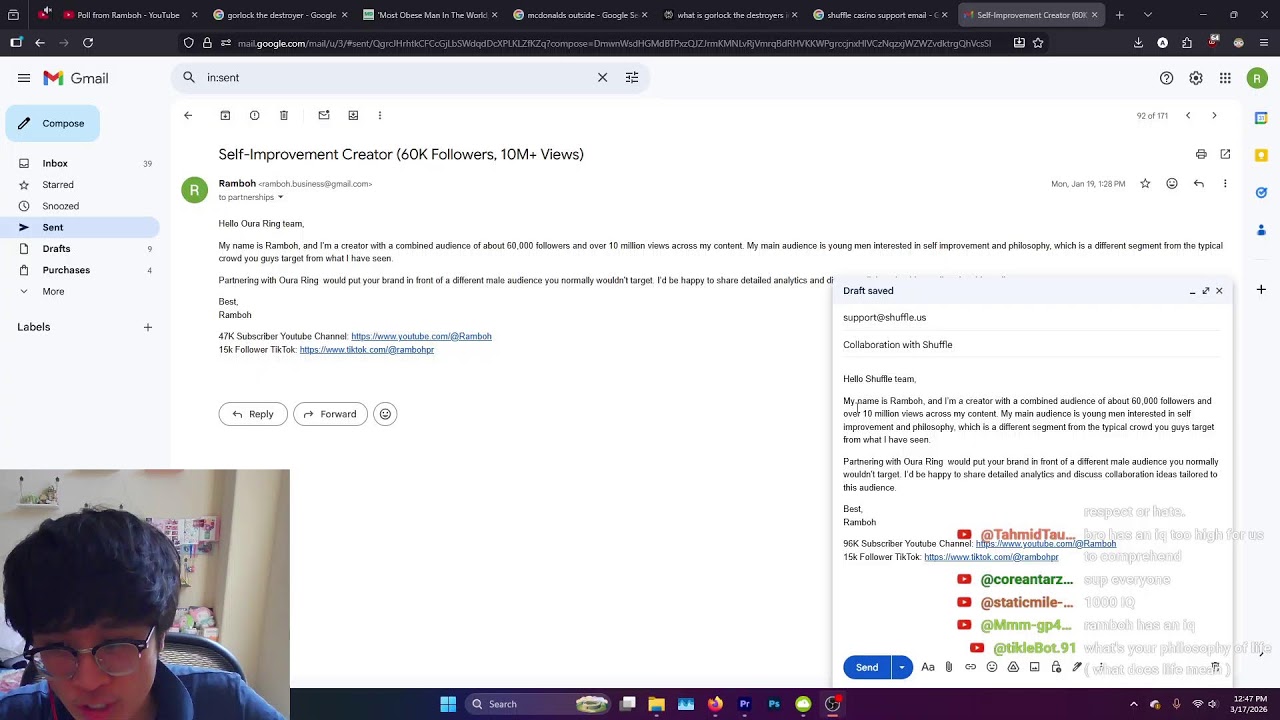The width and height of the screenshot is (1280, 720).
Task: Attach a file to the draft
Action: [949, 668]
